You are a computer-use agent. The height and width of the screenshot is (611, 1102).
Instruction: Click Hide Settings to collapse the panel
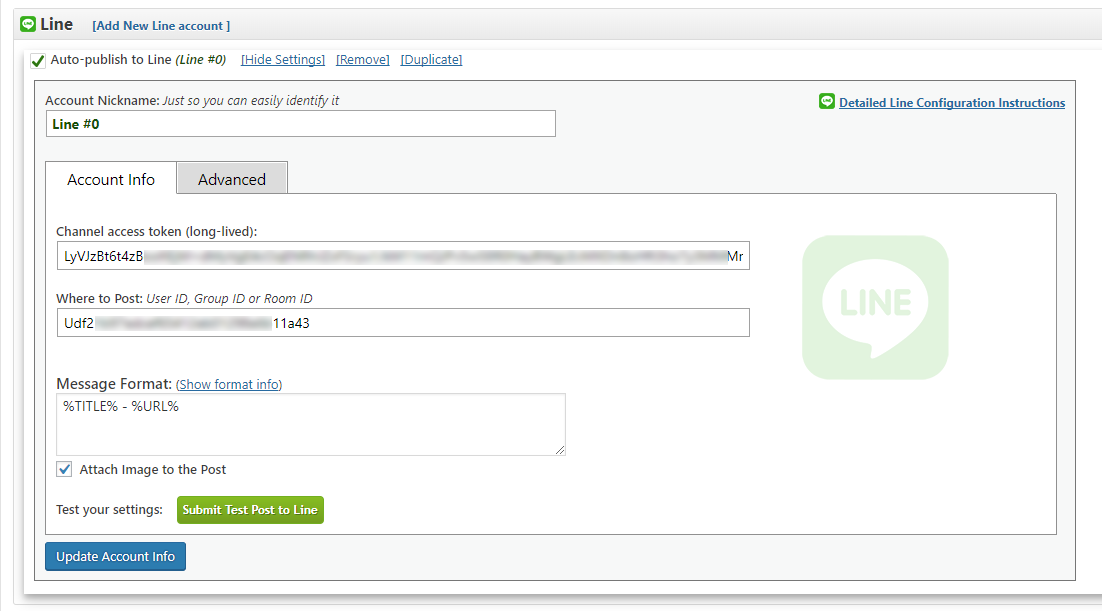(x=283, y=60)
